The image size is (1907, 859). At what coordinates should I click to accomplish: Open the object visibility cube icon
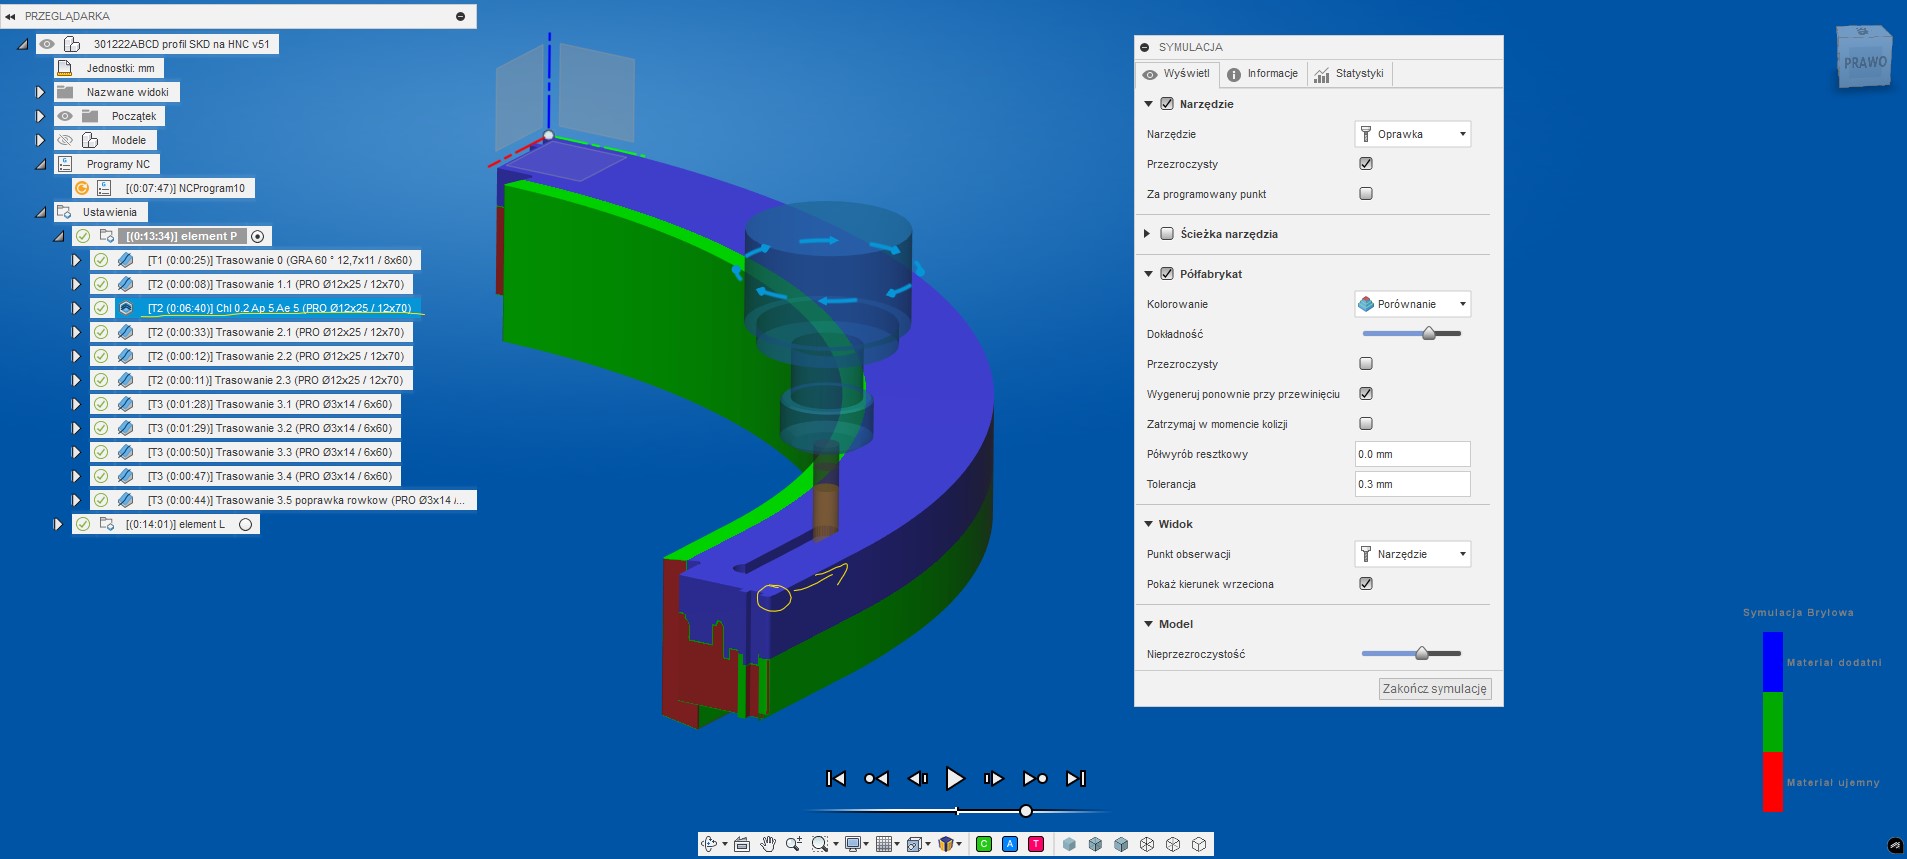coord(946,844)
